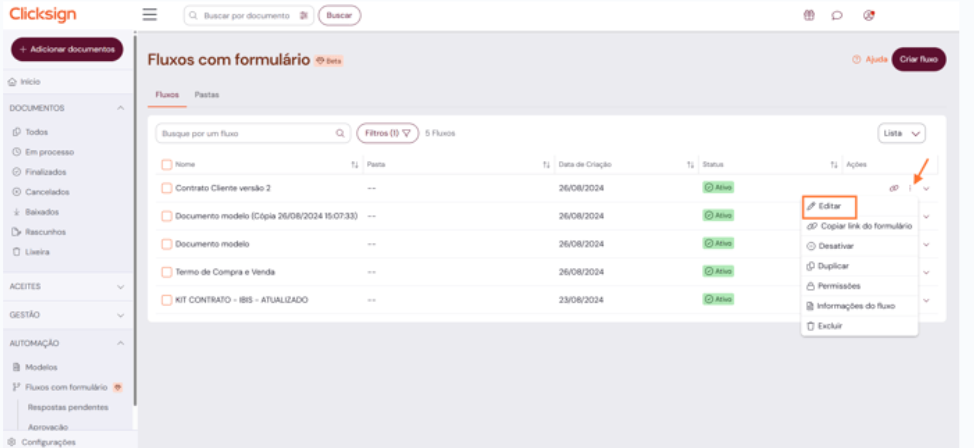Check the box for Documento modelo
This screenshot has height=448, width=974.
pos(167,244)
